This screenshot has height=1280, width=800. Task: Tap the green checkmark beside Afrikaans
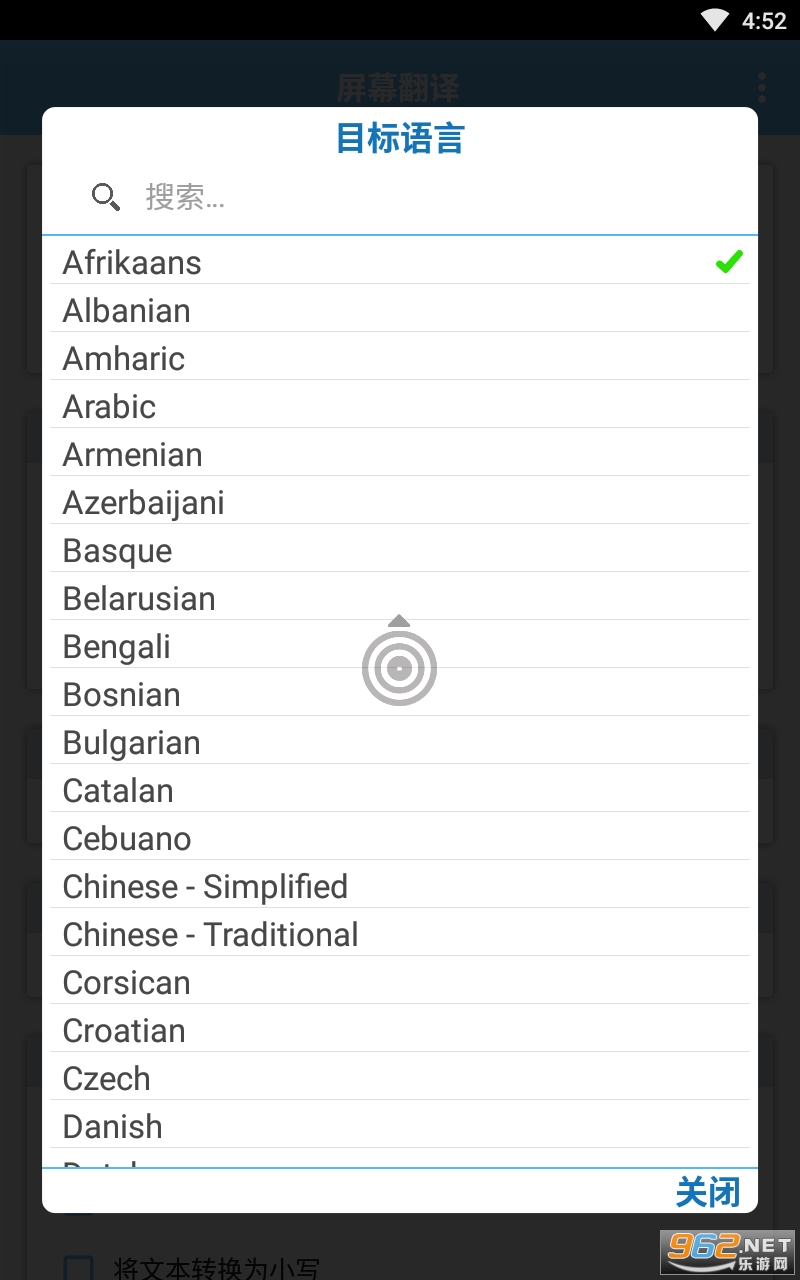click(729, 262)
